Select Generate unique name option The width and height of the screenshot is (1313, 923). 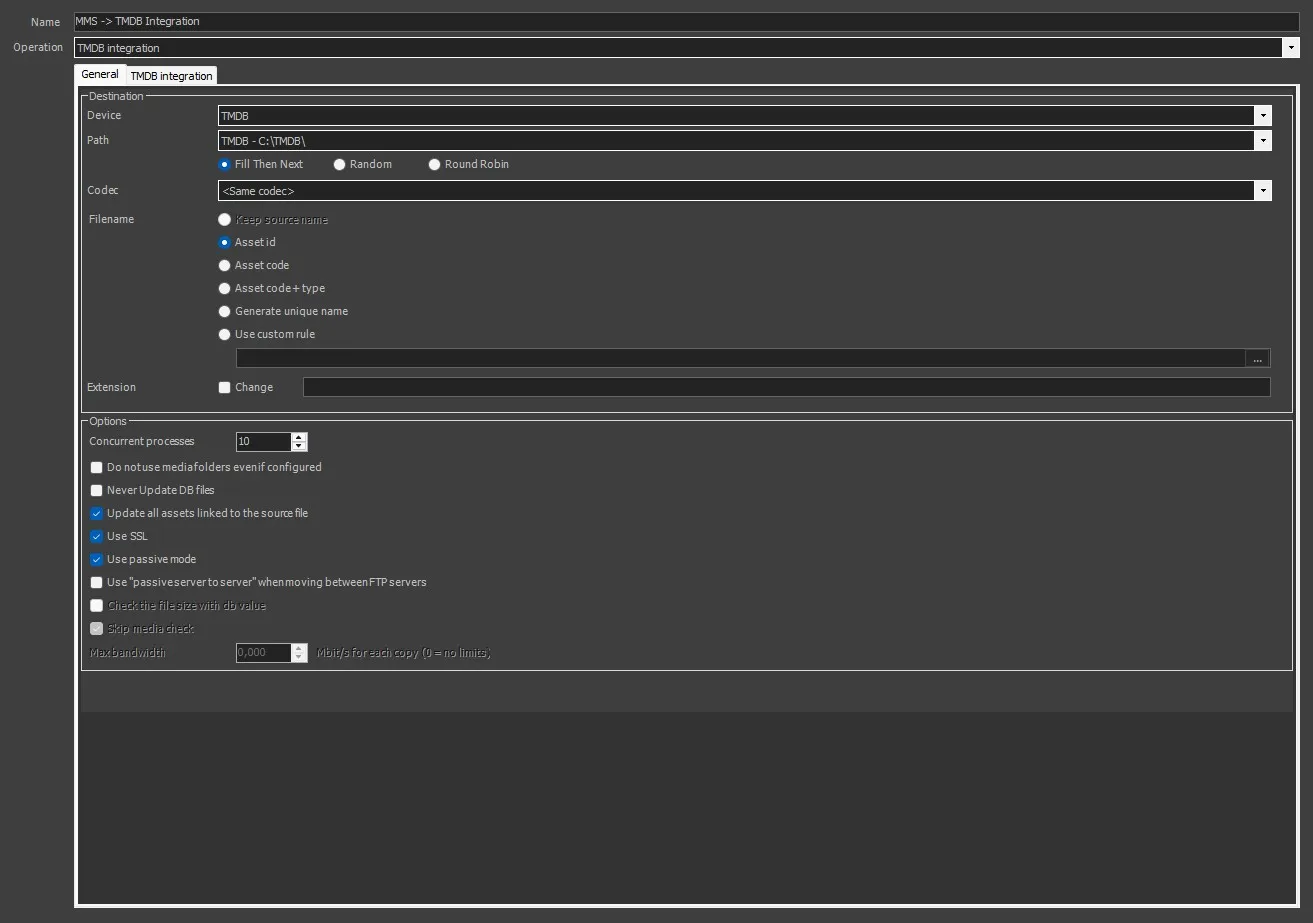[225, 311]
